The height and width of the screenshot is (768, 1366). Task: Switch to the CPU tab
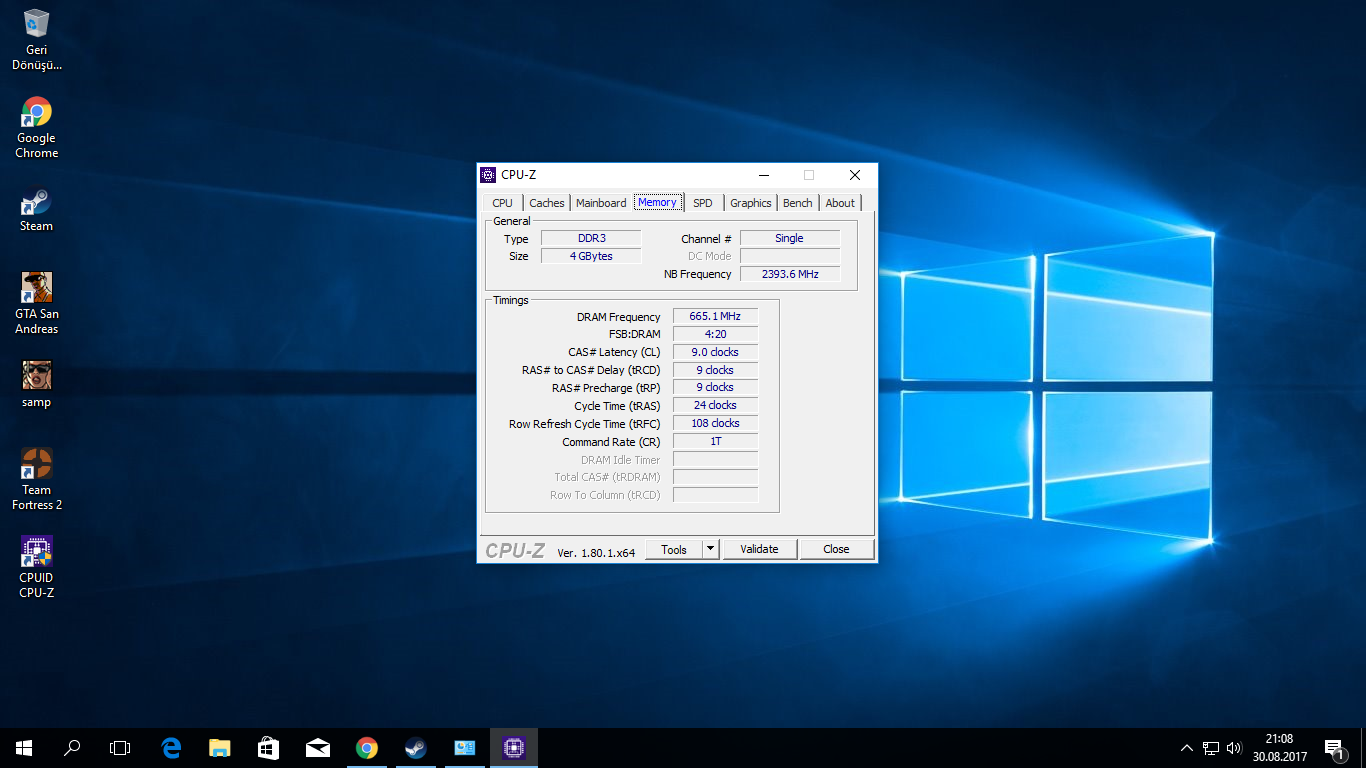(x=502, y=203)
